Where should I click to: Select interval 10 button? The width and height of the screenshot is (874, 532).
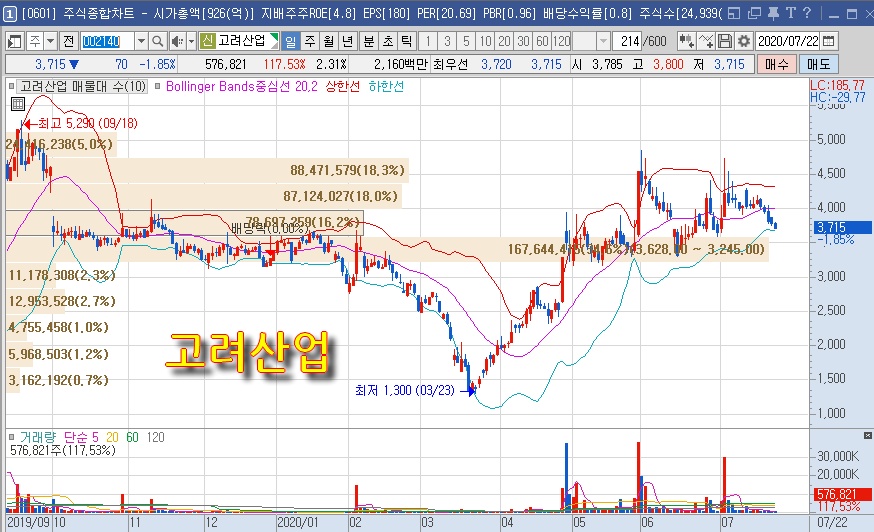click(485, 41)
